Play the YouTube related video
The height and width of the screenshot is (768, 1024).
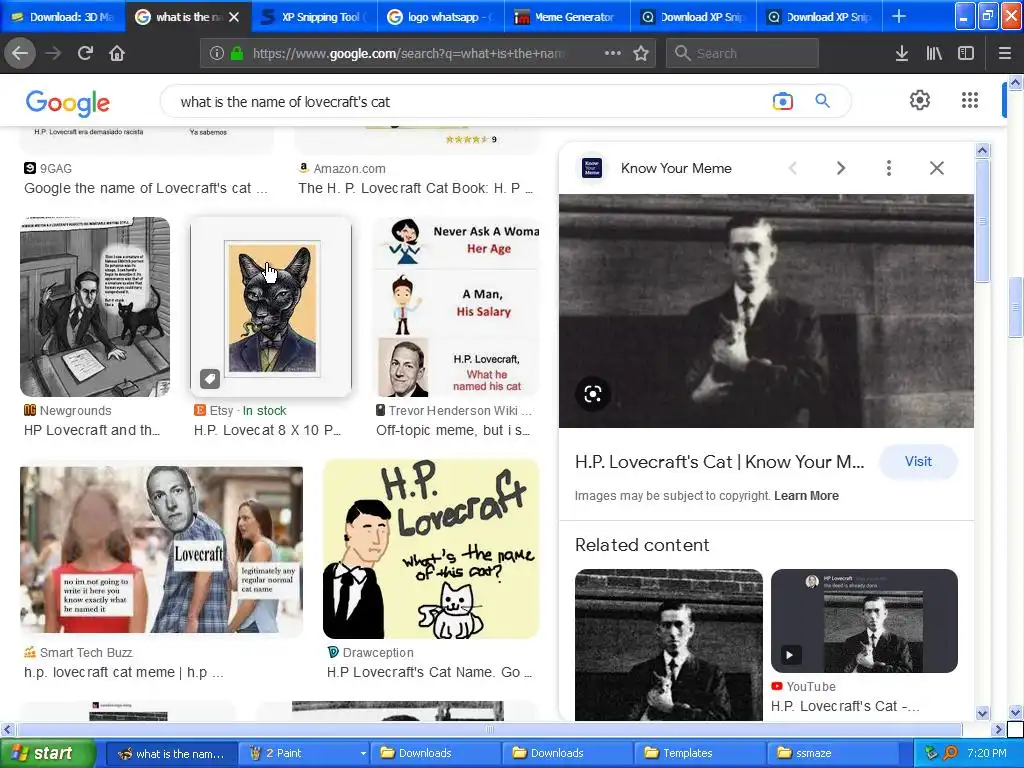(790, 654)
